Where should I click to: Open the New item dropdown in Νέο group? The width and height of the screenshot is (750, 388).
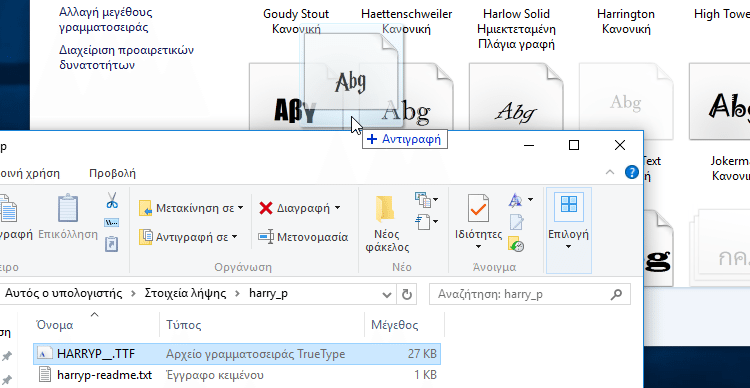click(426, 199)
